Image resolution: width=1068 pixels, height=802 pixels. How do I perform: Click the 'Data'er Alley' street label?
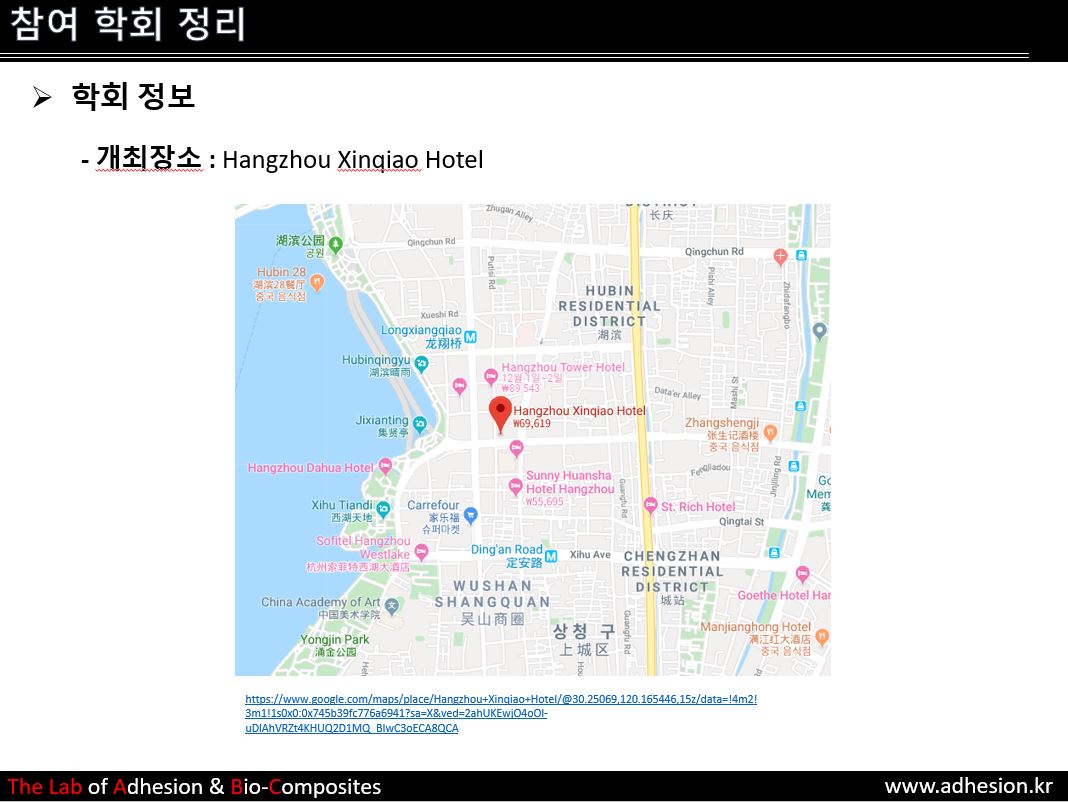tap(678, 392)
